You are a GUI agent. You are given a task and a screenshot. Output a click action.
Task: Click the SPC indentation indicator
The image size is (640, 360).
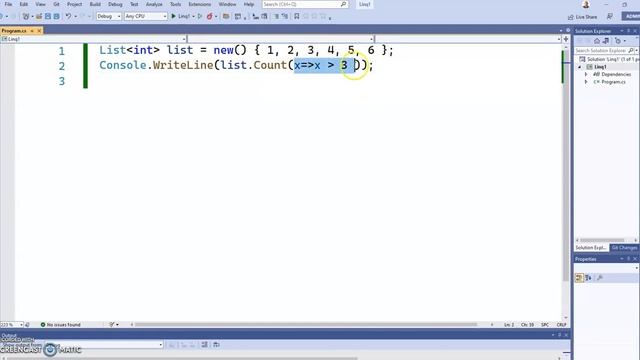click(545, 325)
